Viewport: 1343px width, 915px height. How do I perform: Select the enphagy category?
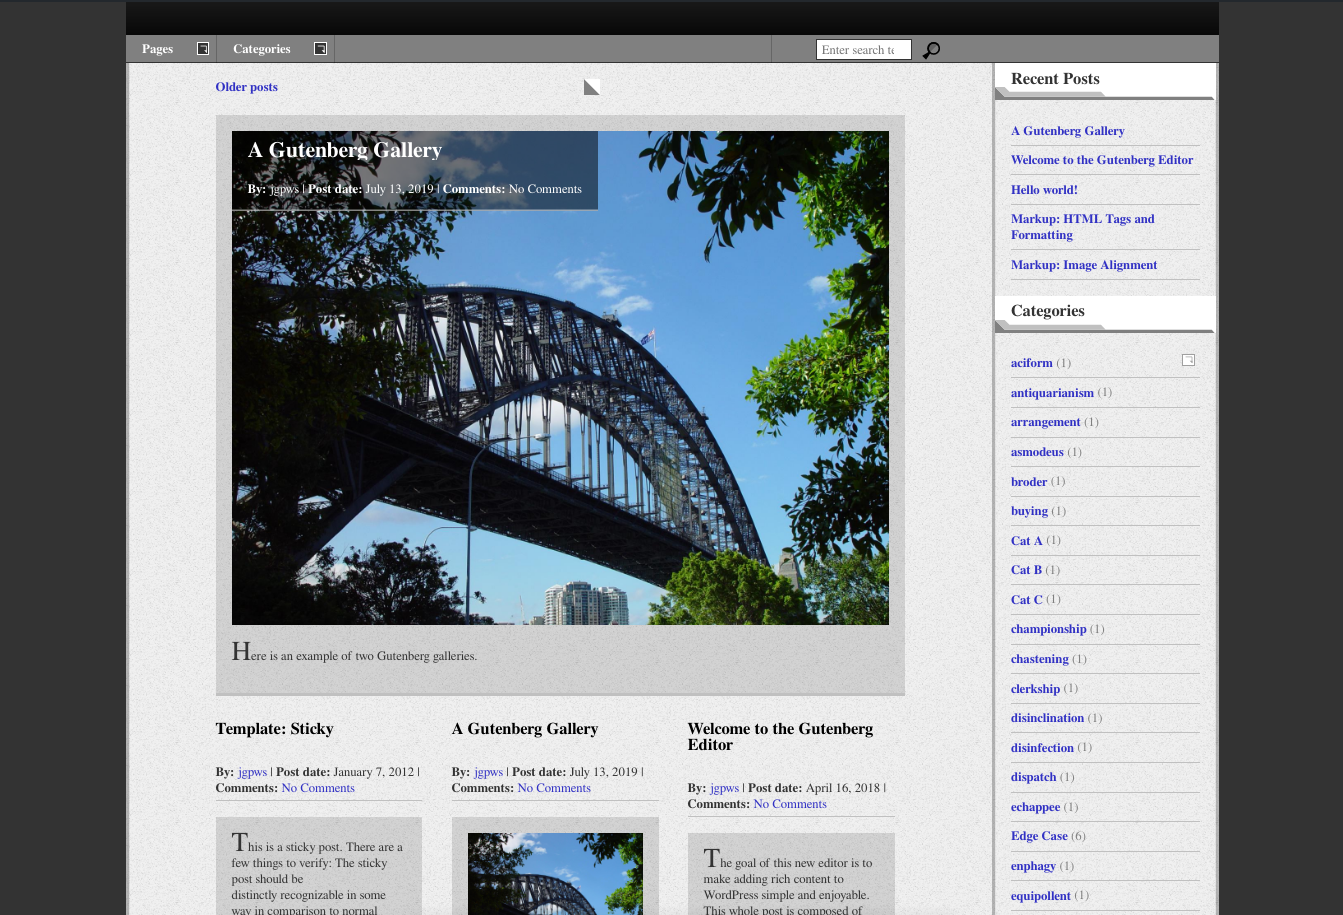click(x=1033, y=866)
